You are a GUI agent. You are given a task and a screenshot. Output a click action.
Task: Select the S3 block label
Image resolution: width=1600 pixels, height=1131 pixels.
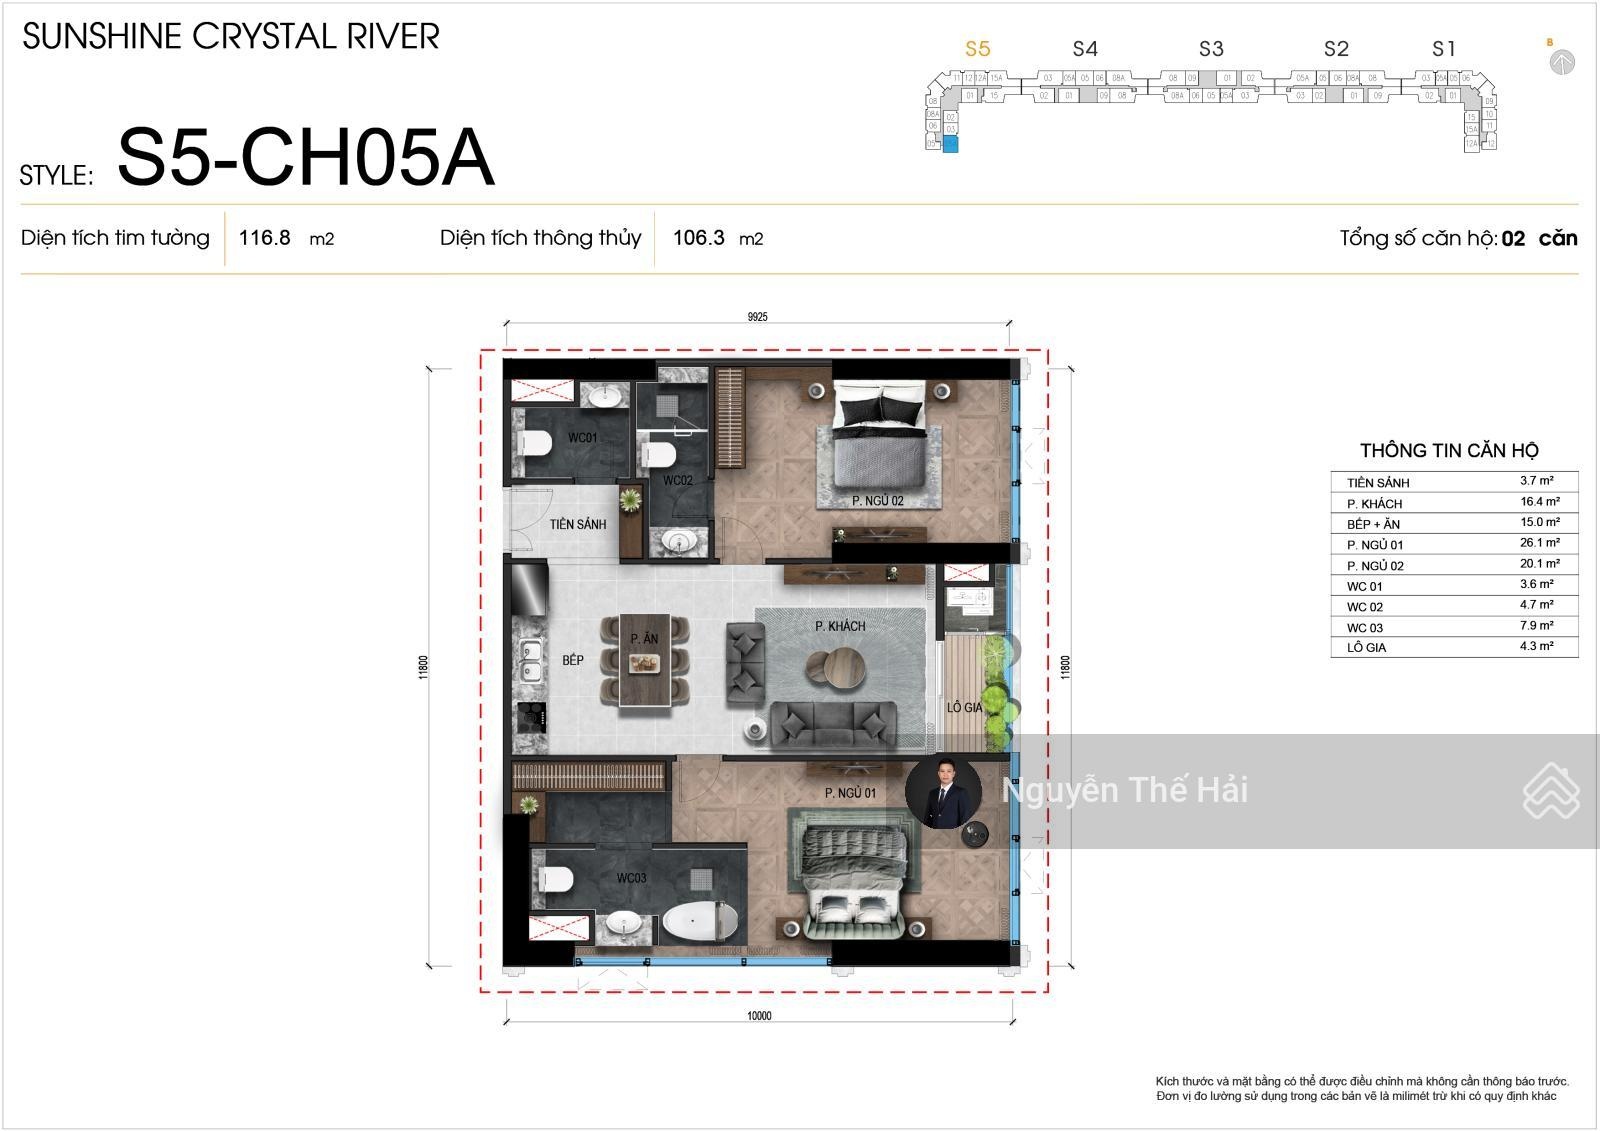tap(1211, 49)
